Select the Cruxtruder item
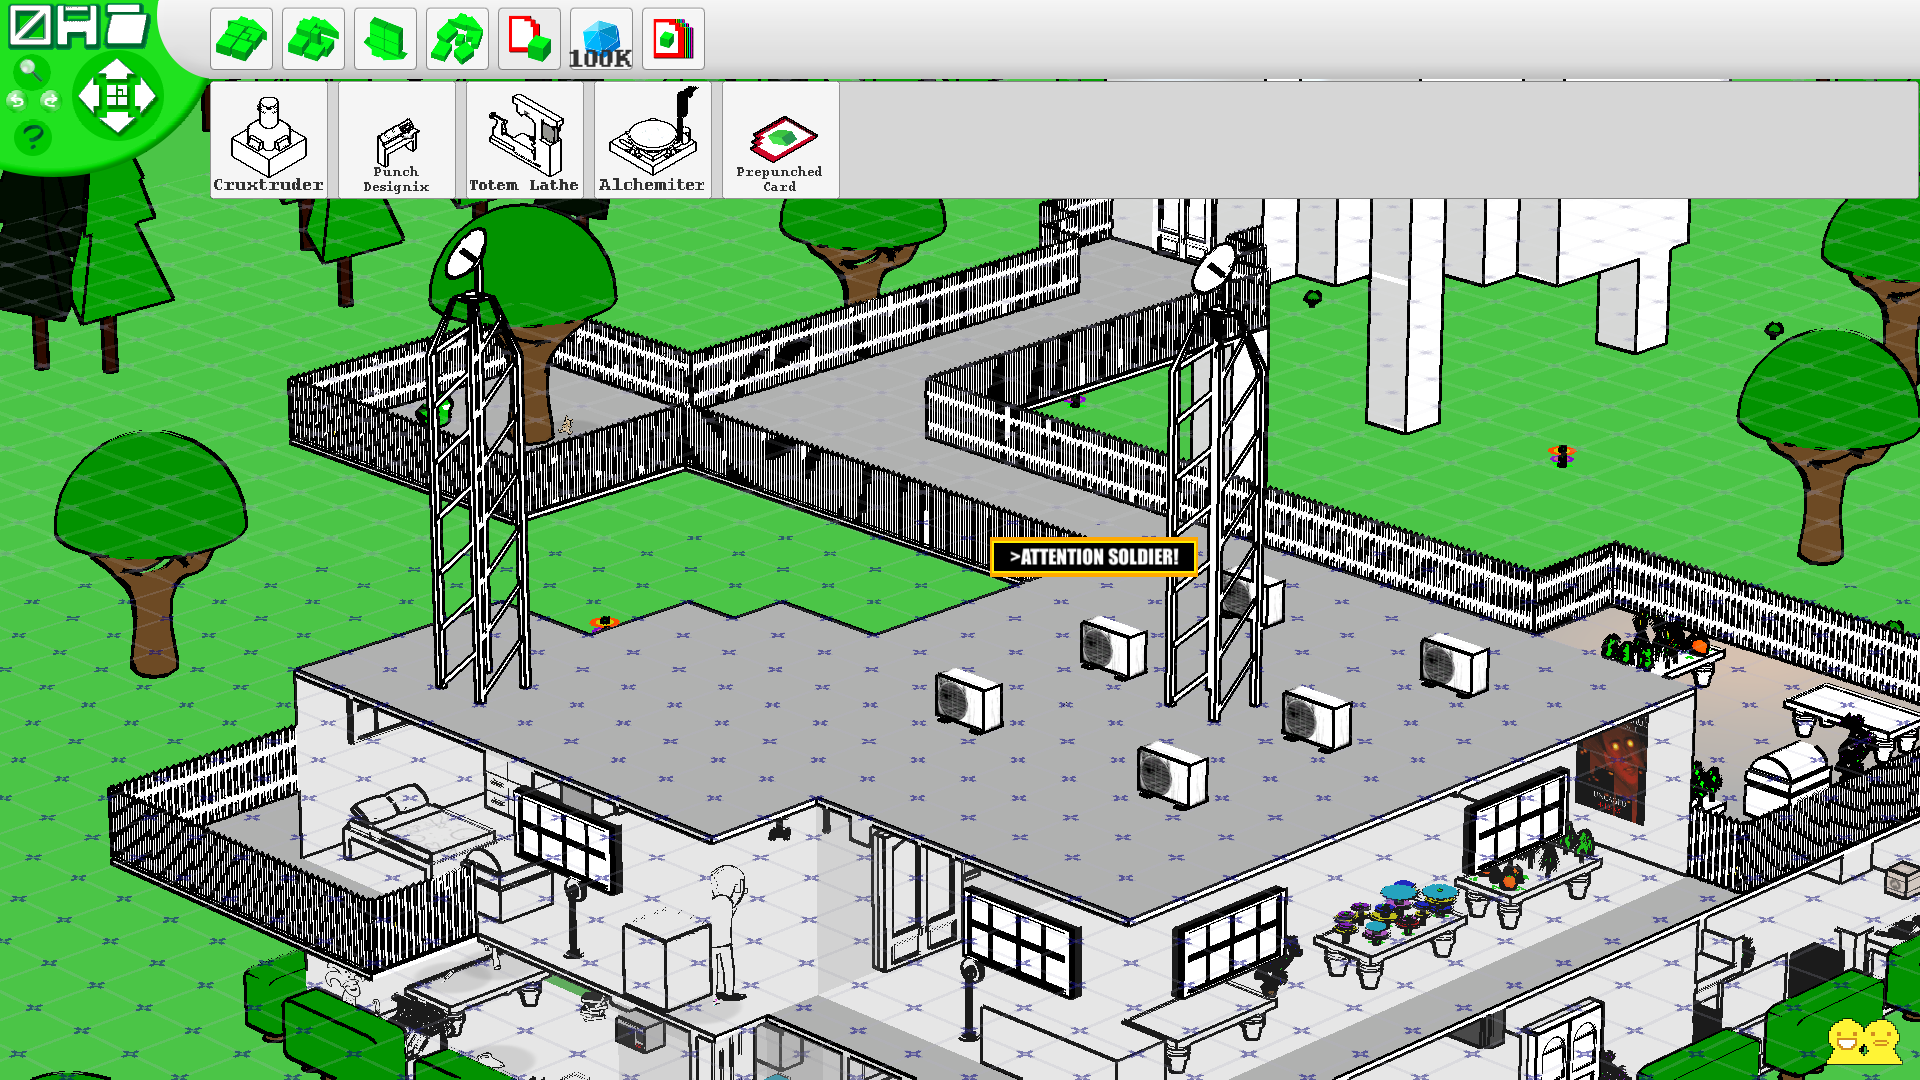 (268, 140)
